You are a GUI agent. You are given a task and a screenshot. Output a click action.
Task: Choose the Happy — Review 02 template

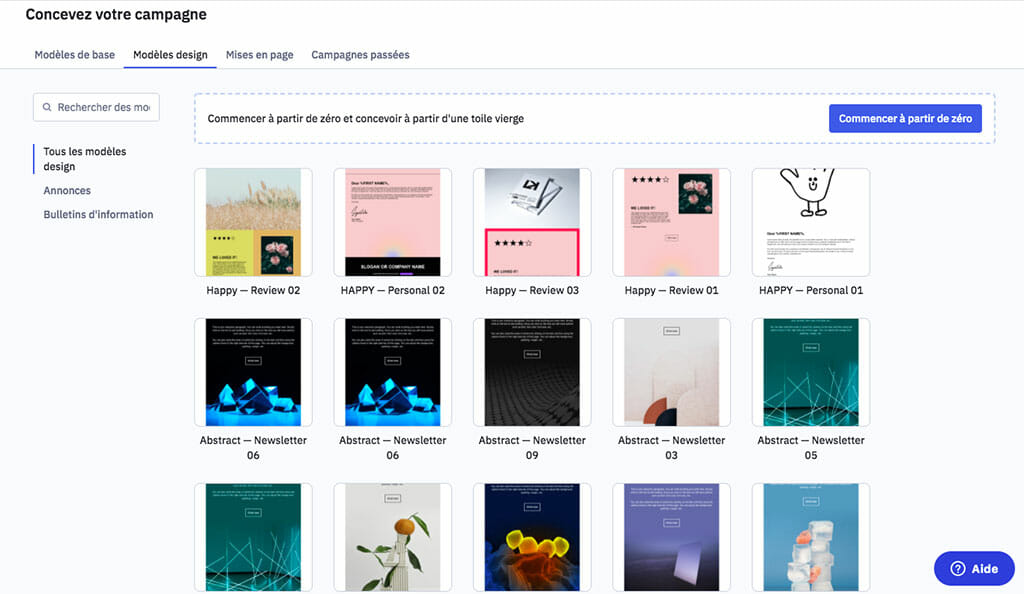tap(253, 222)
